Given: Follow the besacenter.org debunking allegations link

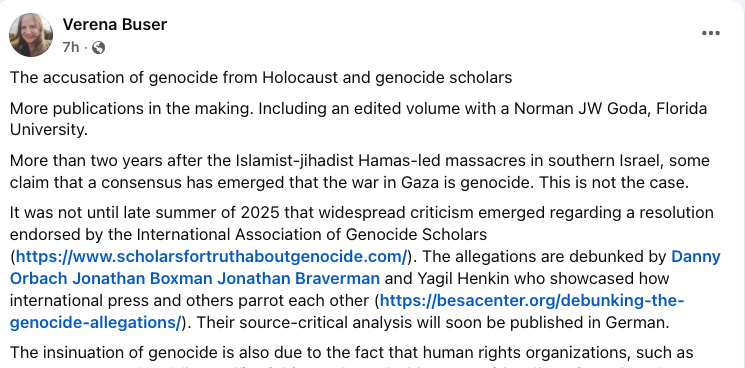Looking at the screenshot, I should pos(347,311).
